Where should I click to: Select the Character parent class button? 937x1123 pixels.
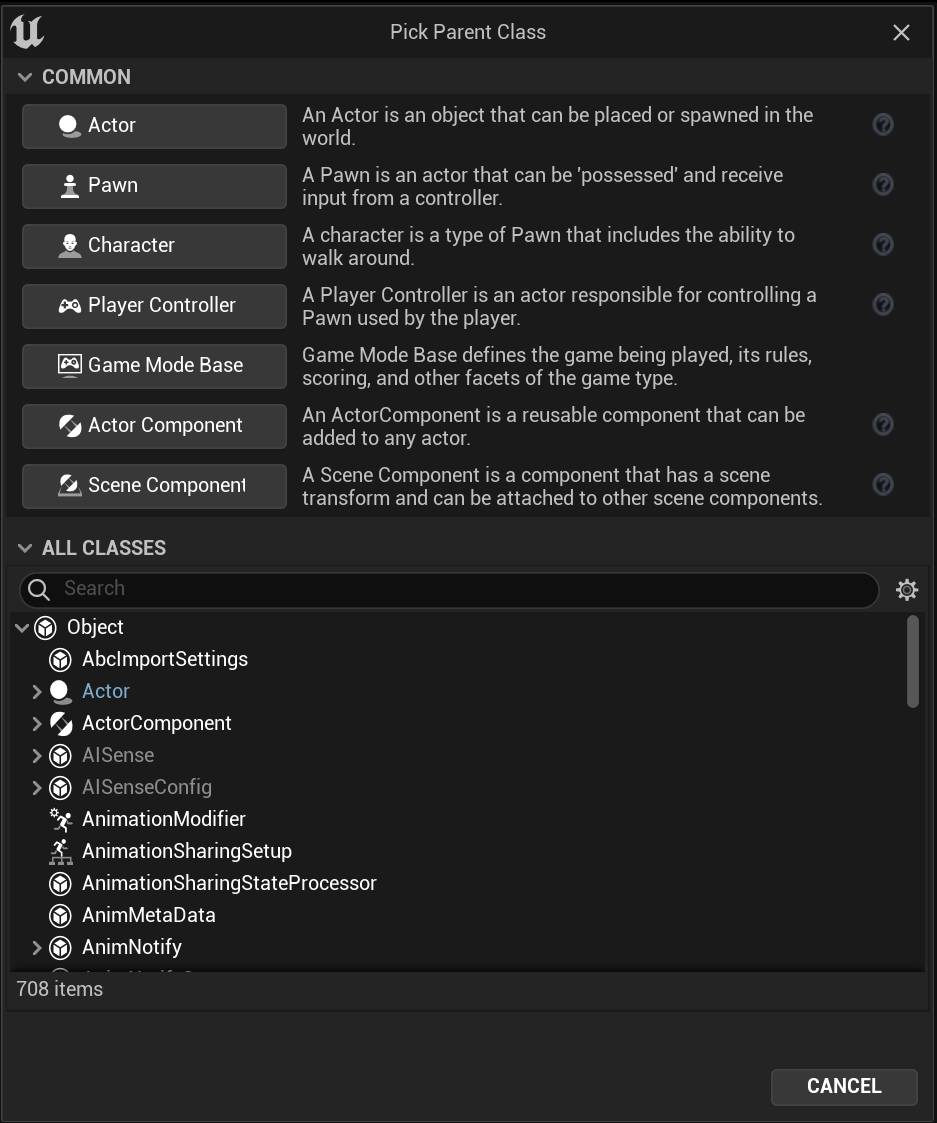click(154, 246)
